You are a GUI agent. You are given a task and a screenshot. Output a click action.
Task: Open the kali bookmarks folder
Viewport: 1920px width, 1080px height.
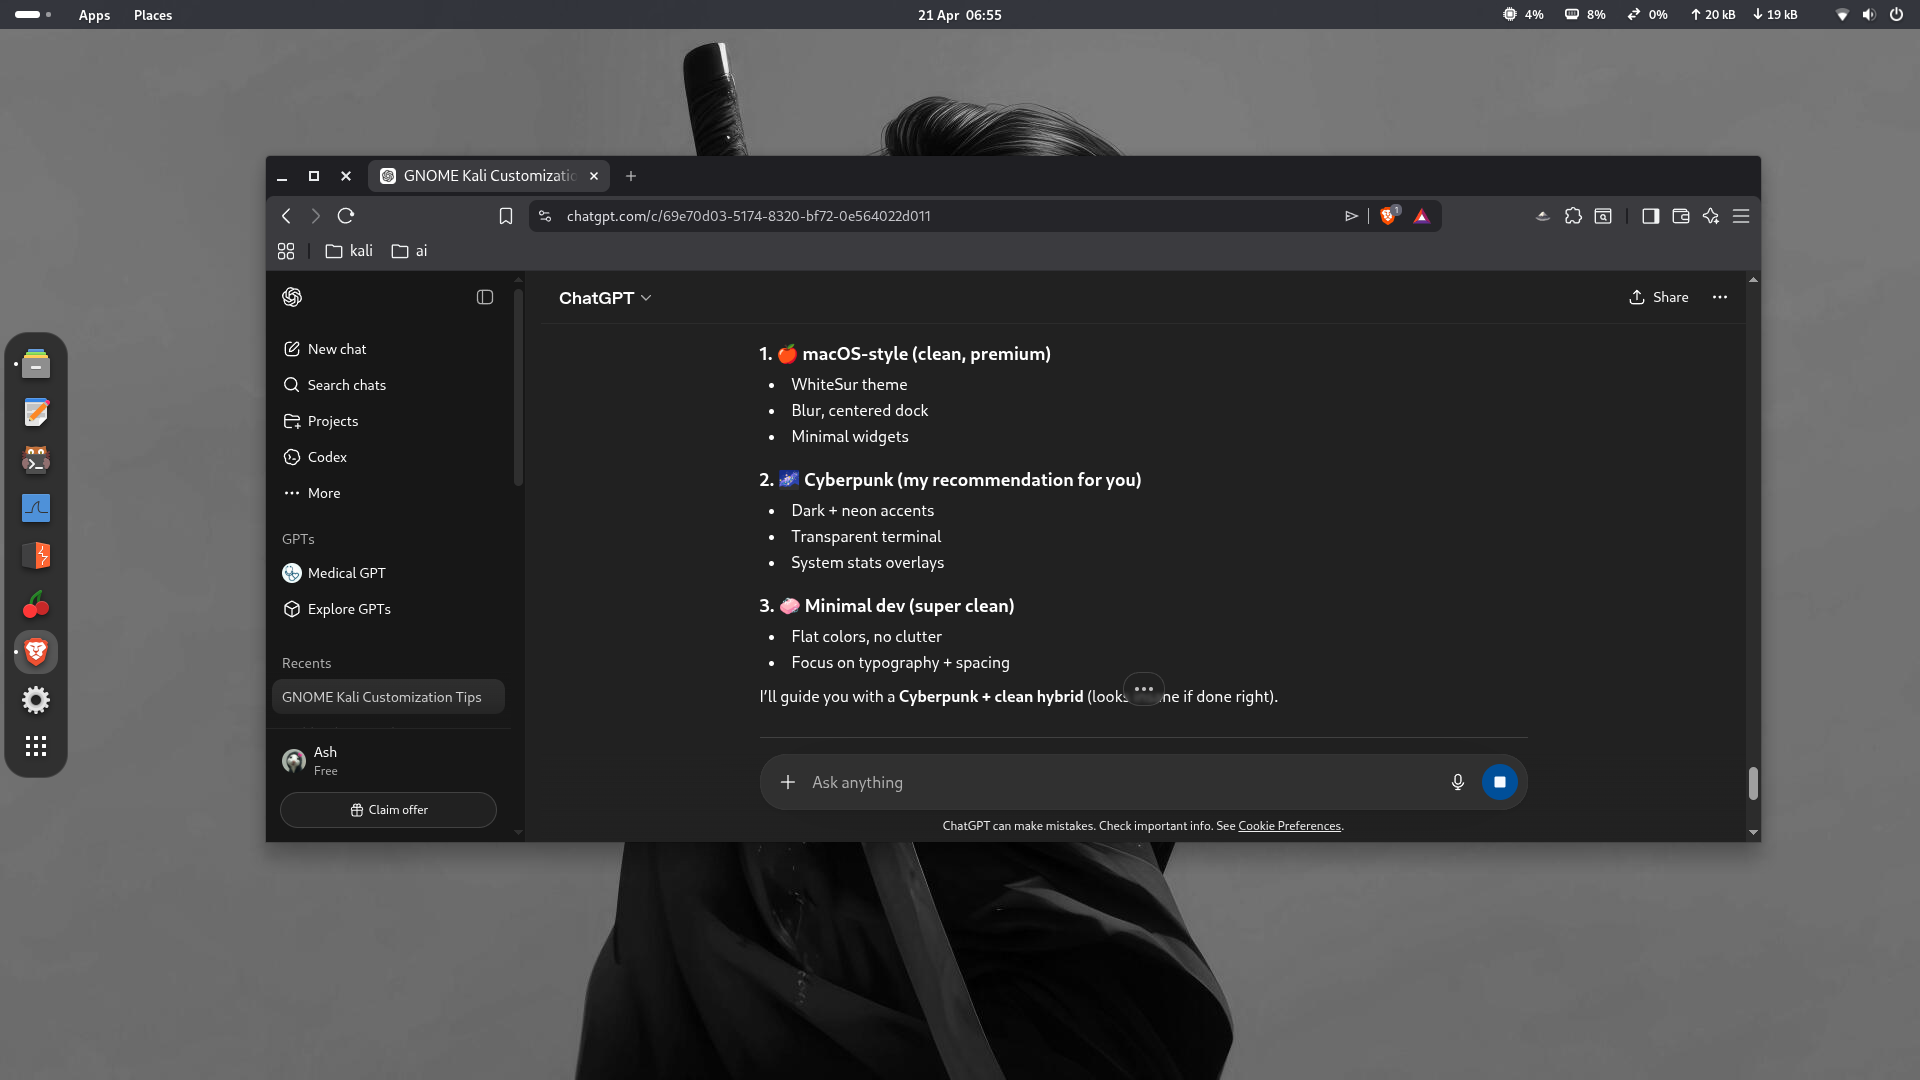point(349,251)
